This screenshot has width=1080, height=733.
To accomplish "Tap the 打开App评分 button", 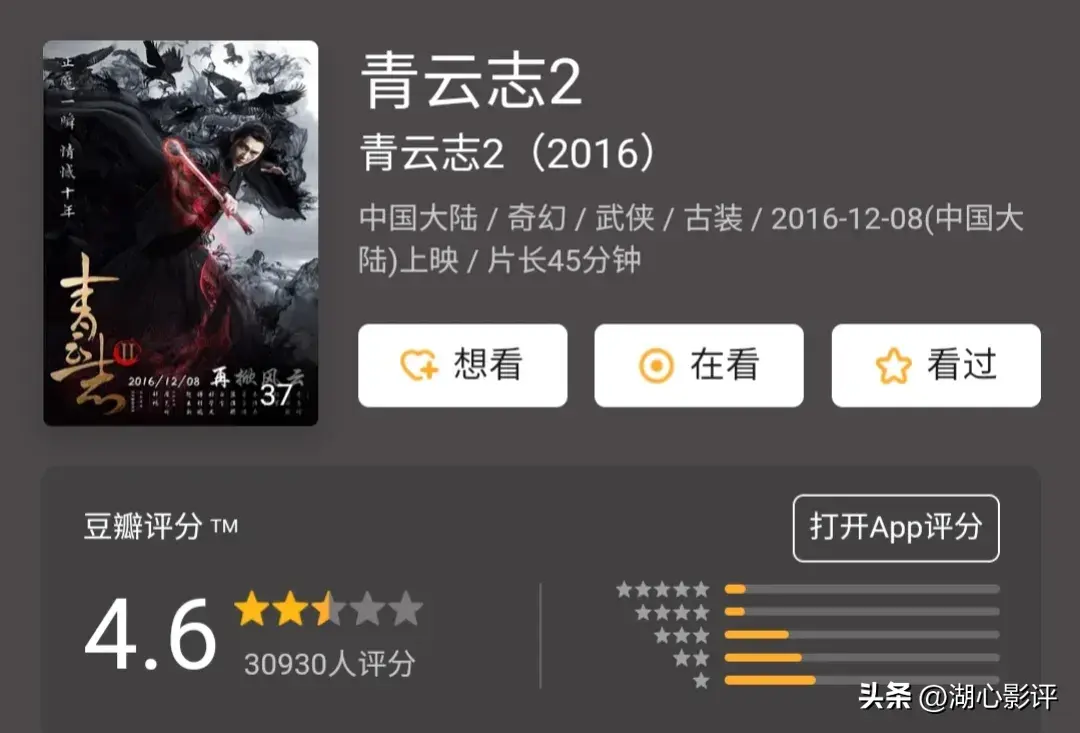I will [x=896, y=528].
